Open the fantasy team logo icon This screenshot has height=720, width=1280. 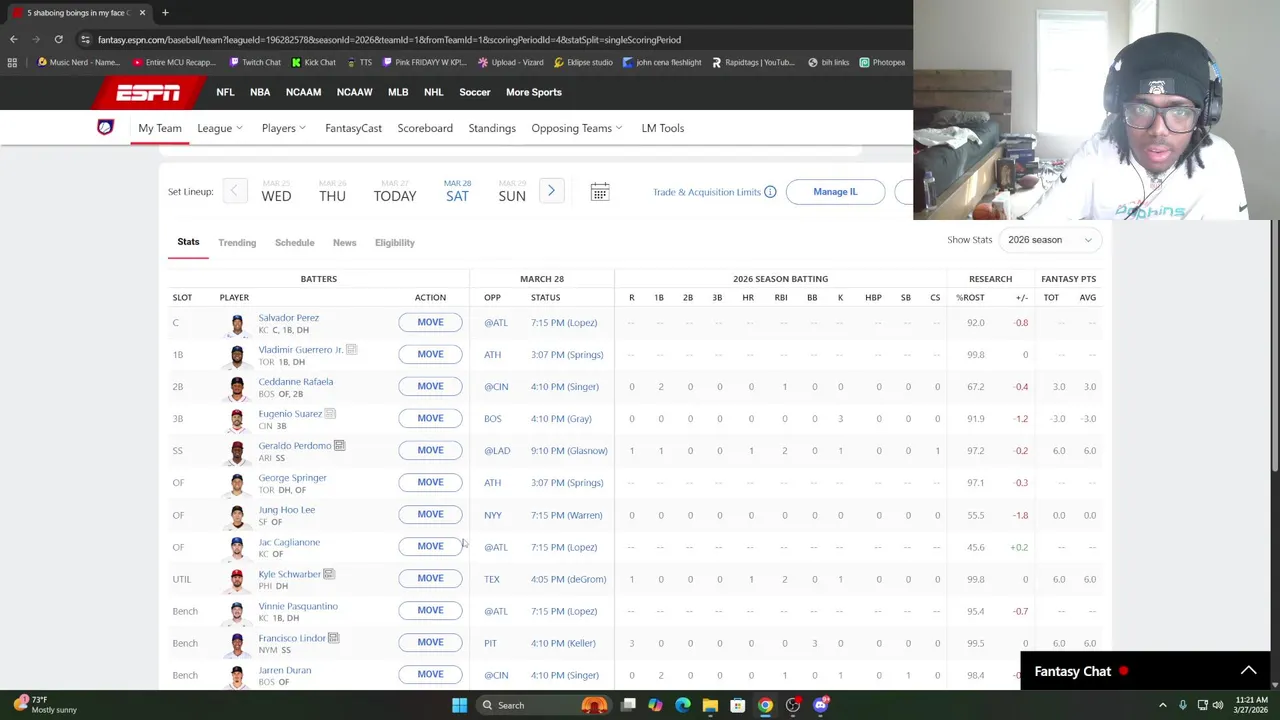(105, 128)
